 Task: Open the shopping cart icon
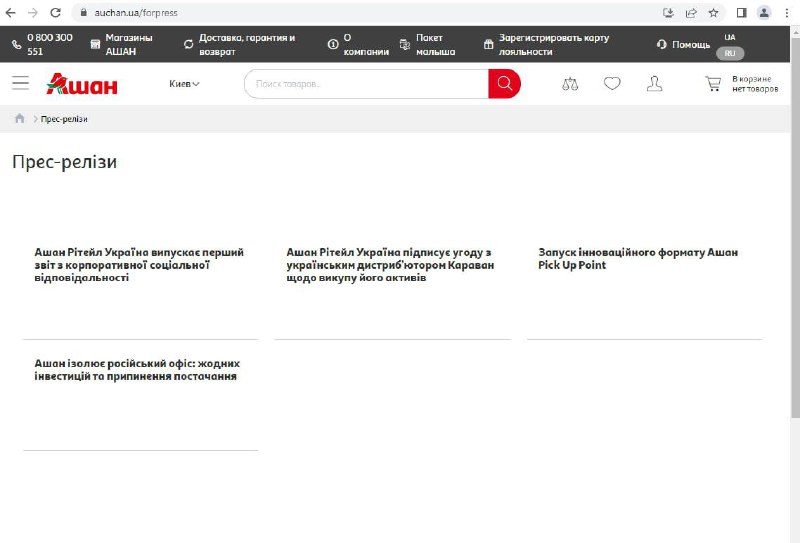click(713, 84)
